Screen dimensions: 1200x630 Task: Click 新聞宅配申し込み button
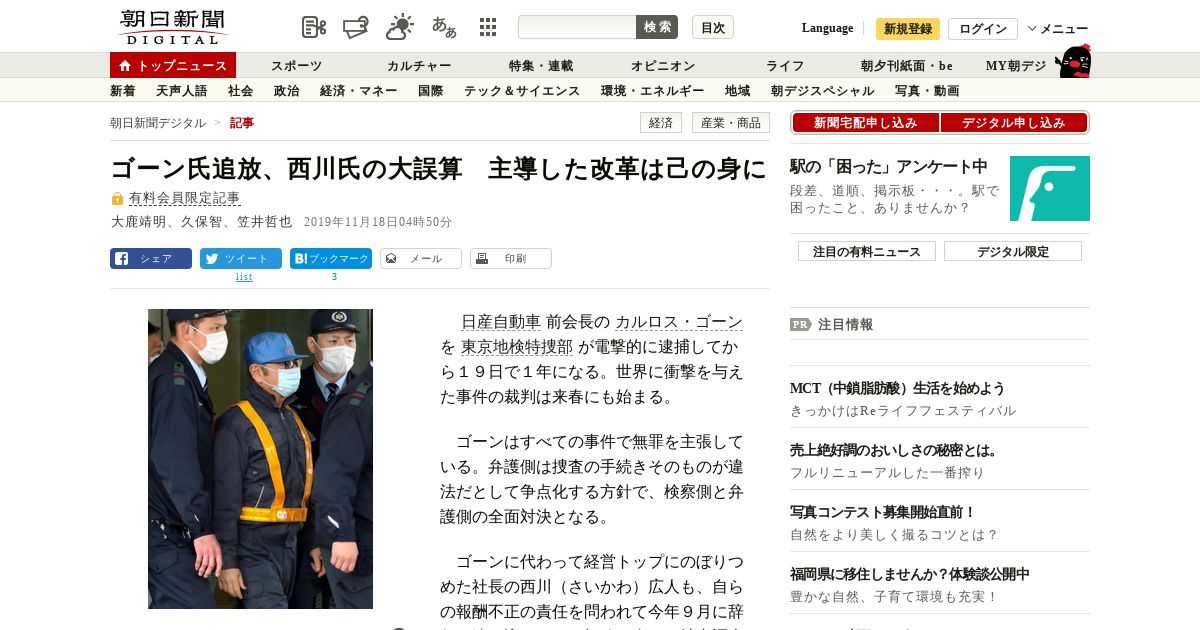[x=865, y=122]
